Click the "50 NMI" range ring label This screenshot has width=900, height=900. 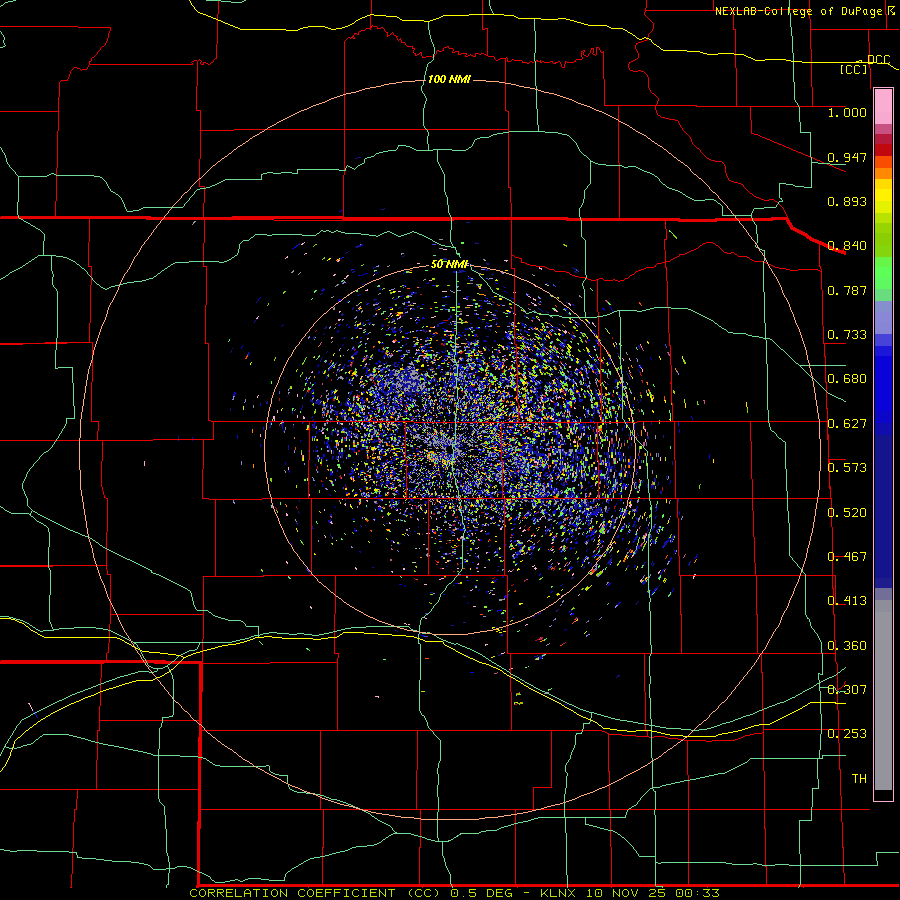(449, 264)
